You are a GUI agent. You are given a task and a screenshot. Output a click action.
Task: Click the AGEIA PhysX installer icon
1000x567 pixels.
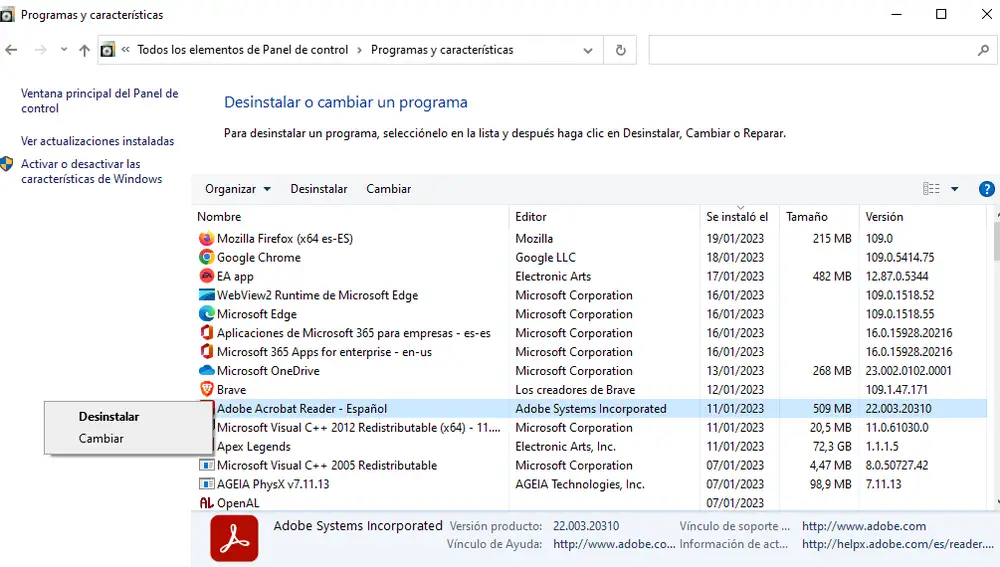pyautogui.click(x=206, y=484)
